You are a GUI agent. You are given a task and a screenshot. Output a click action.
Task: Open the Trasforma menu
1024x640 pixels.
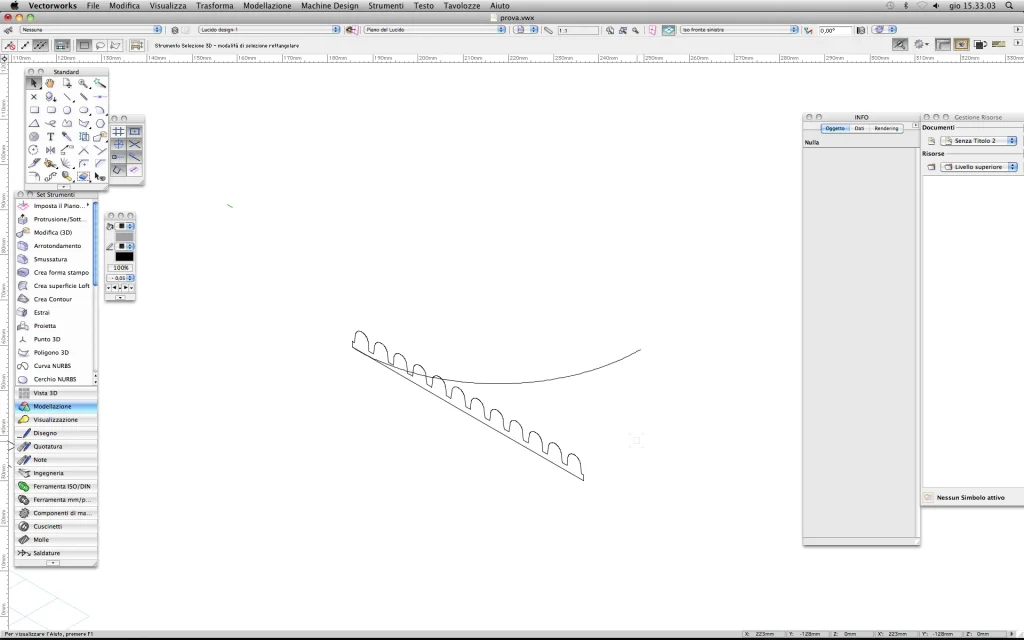214,6
